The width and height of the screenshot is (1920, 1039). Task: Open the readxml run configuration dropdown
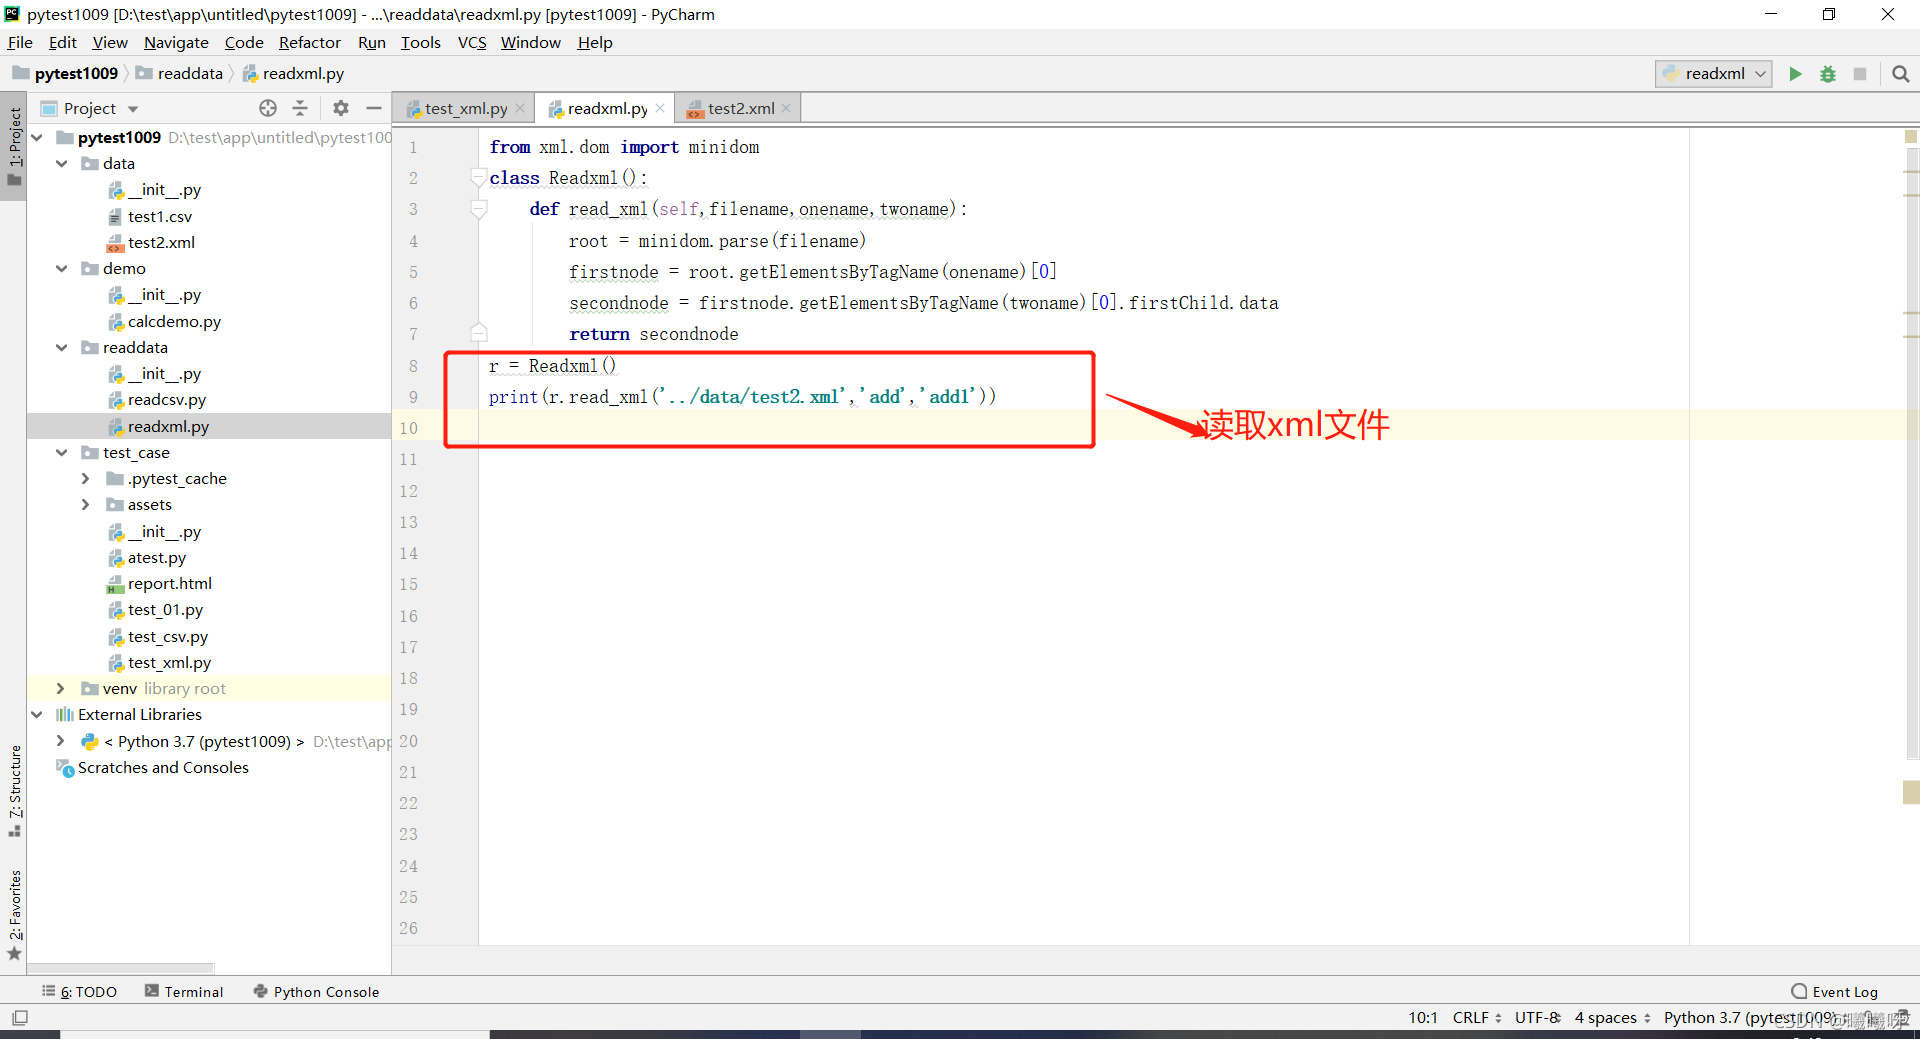(x=1714, y=74)
